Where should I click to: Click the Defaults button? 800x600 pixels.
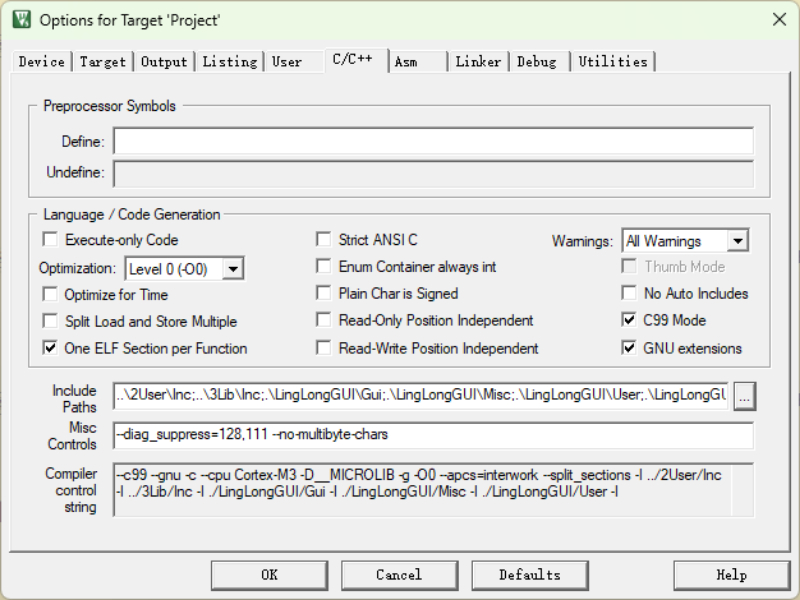[530, 575]
